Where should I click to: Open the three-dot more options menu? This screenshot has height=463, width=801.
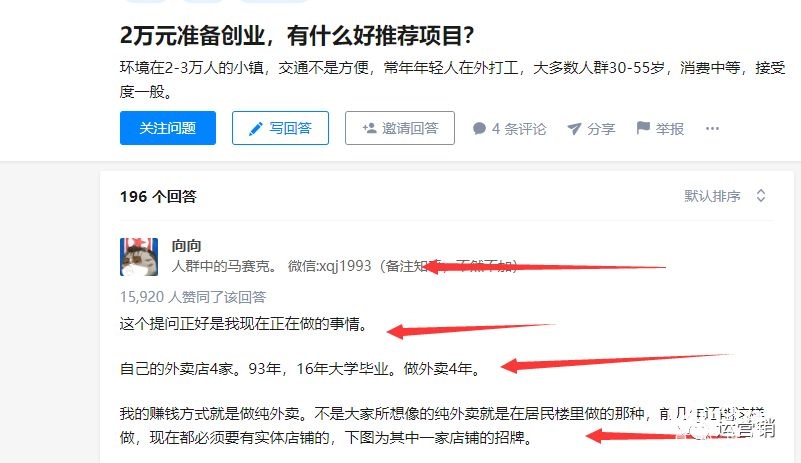(712, 128)
